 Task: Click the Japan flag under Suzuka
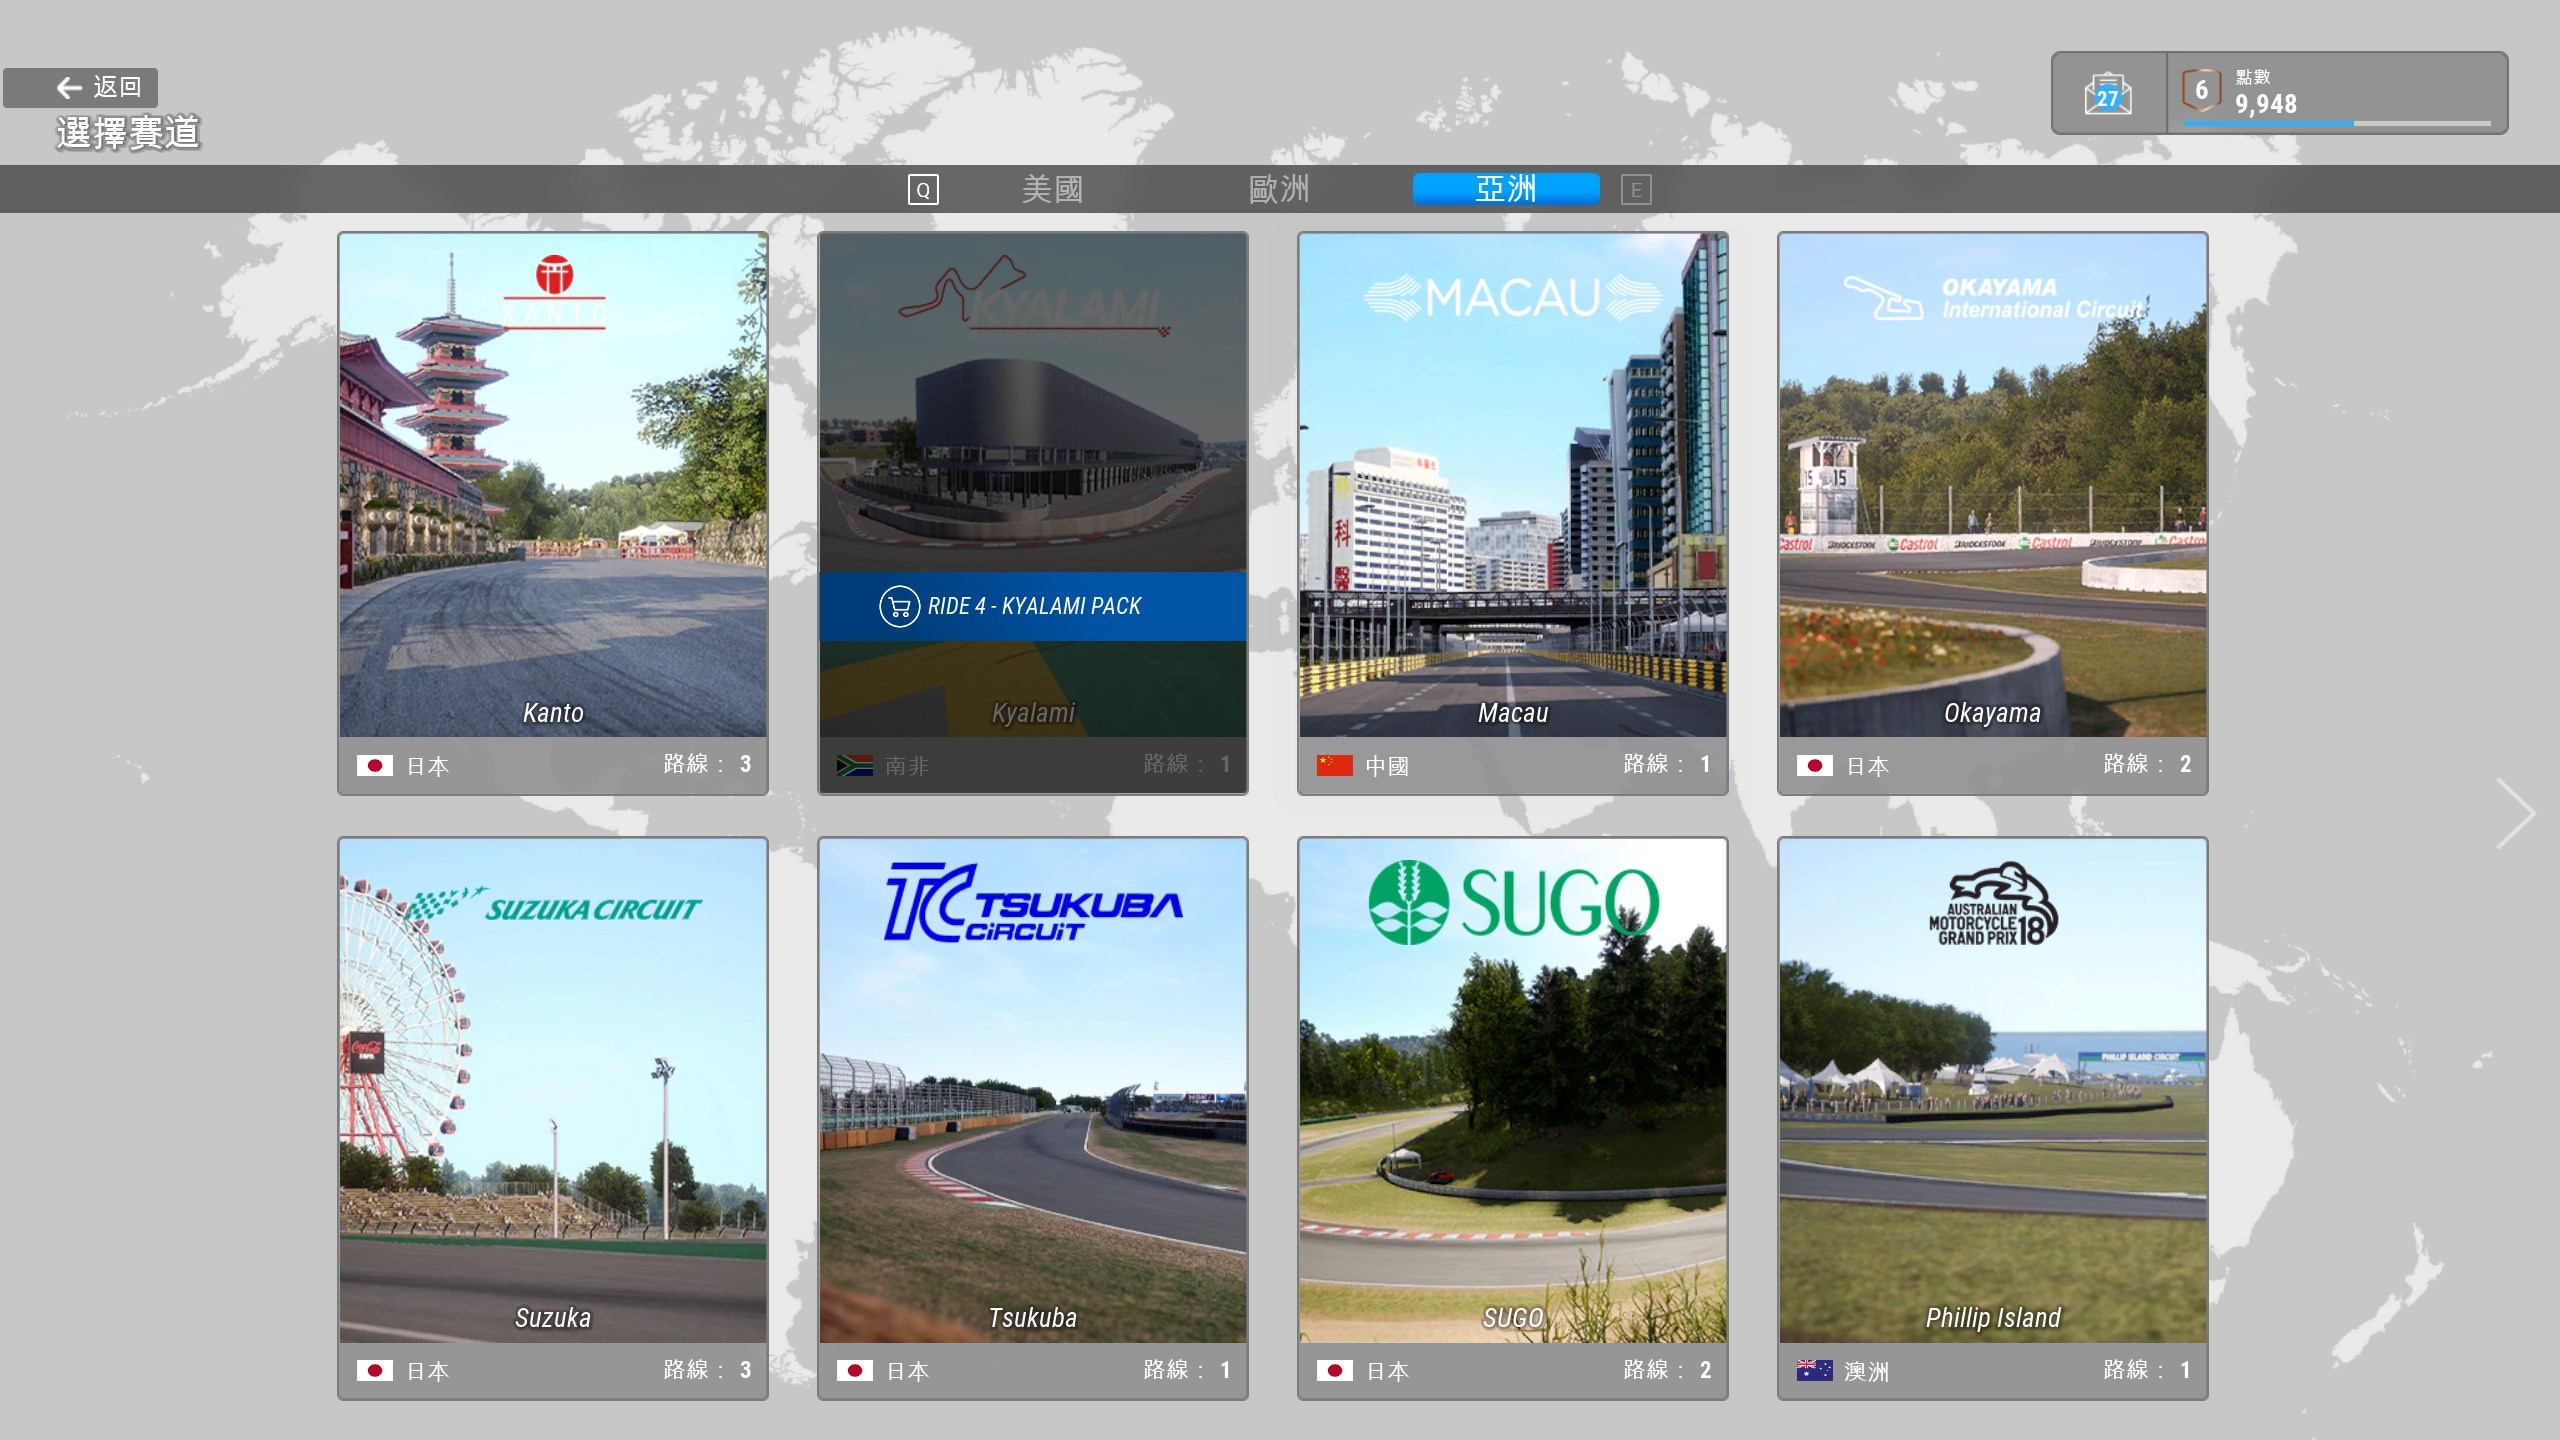click(375, 1371)
